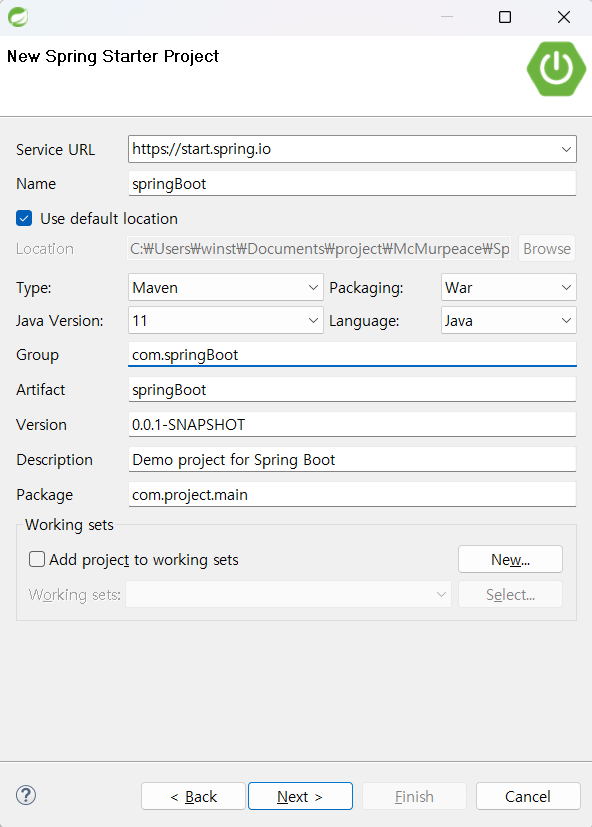
Task: Click the Description text field
Action: (x=352, y=459)
